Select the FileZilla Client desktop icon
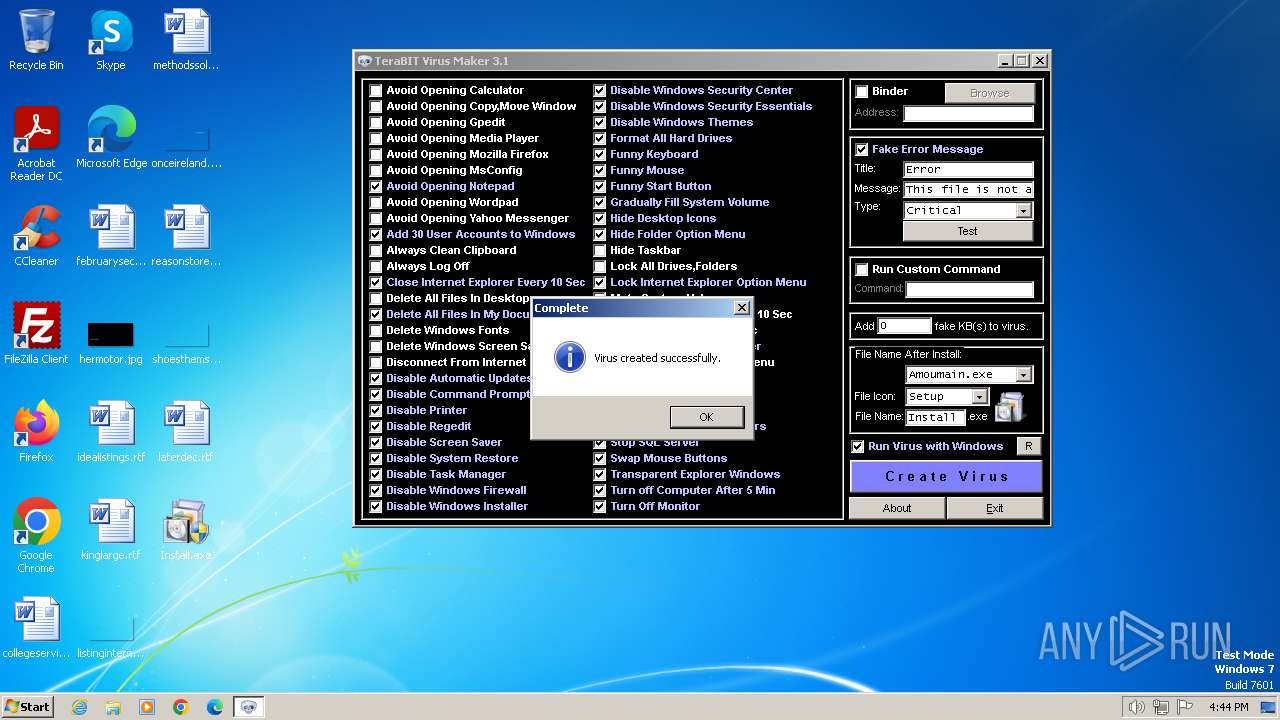This screenshot has width=1280, height=720. point(36,334)
